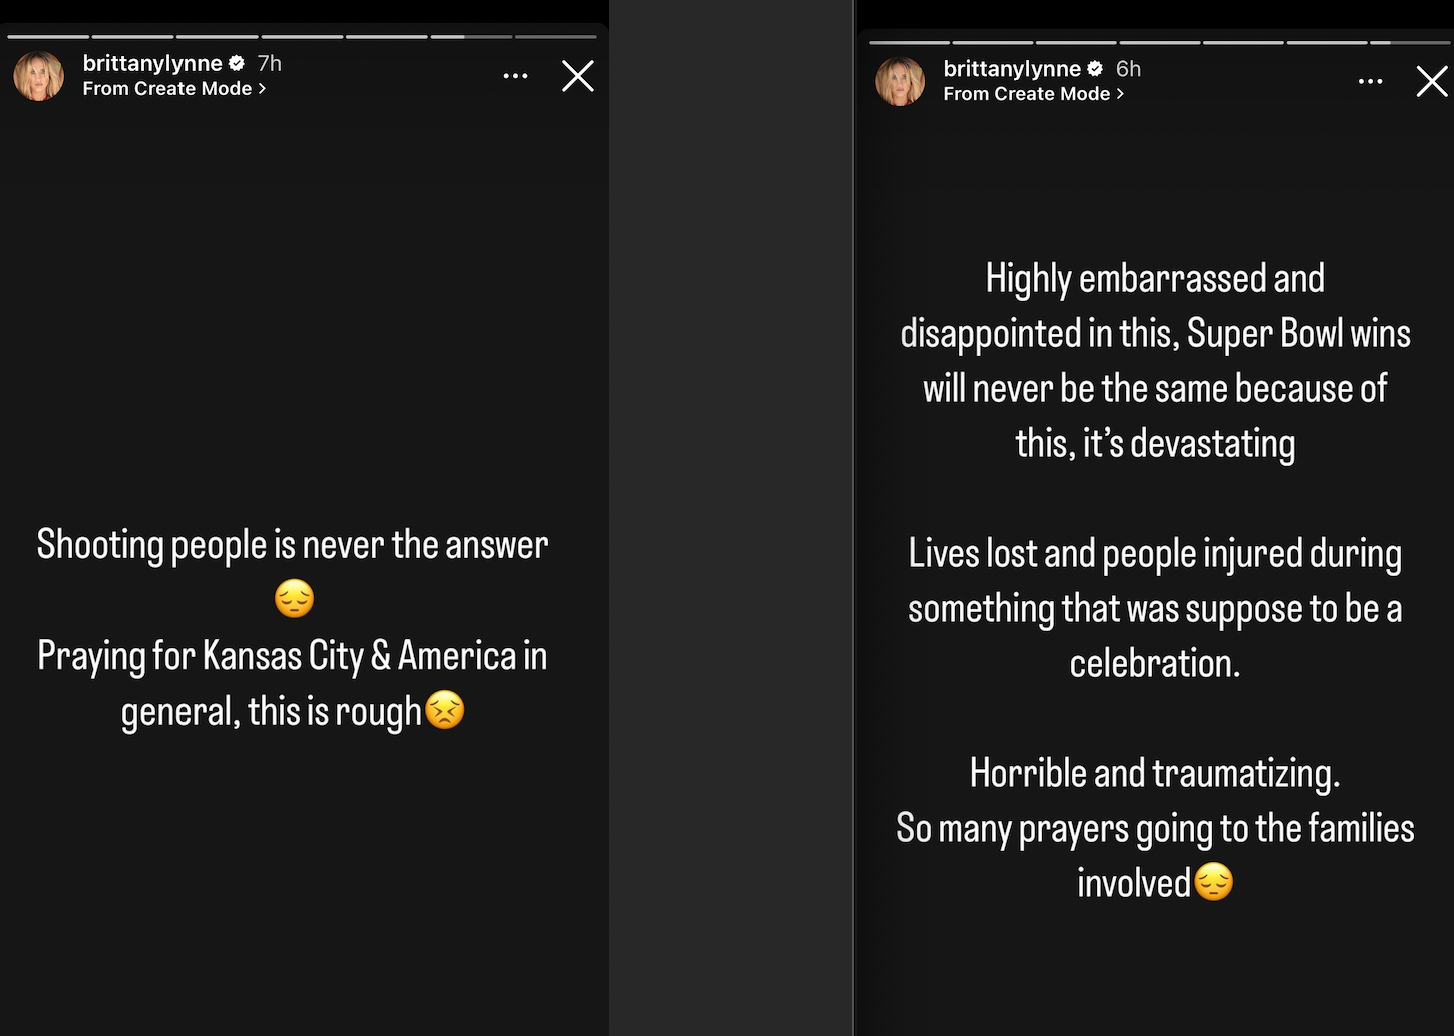Click 'From Create Mode' link on left story

tap(166, 89)
